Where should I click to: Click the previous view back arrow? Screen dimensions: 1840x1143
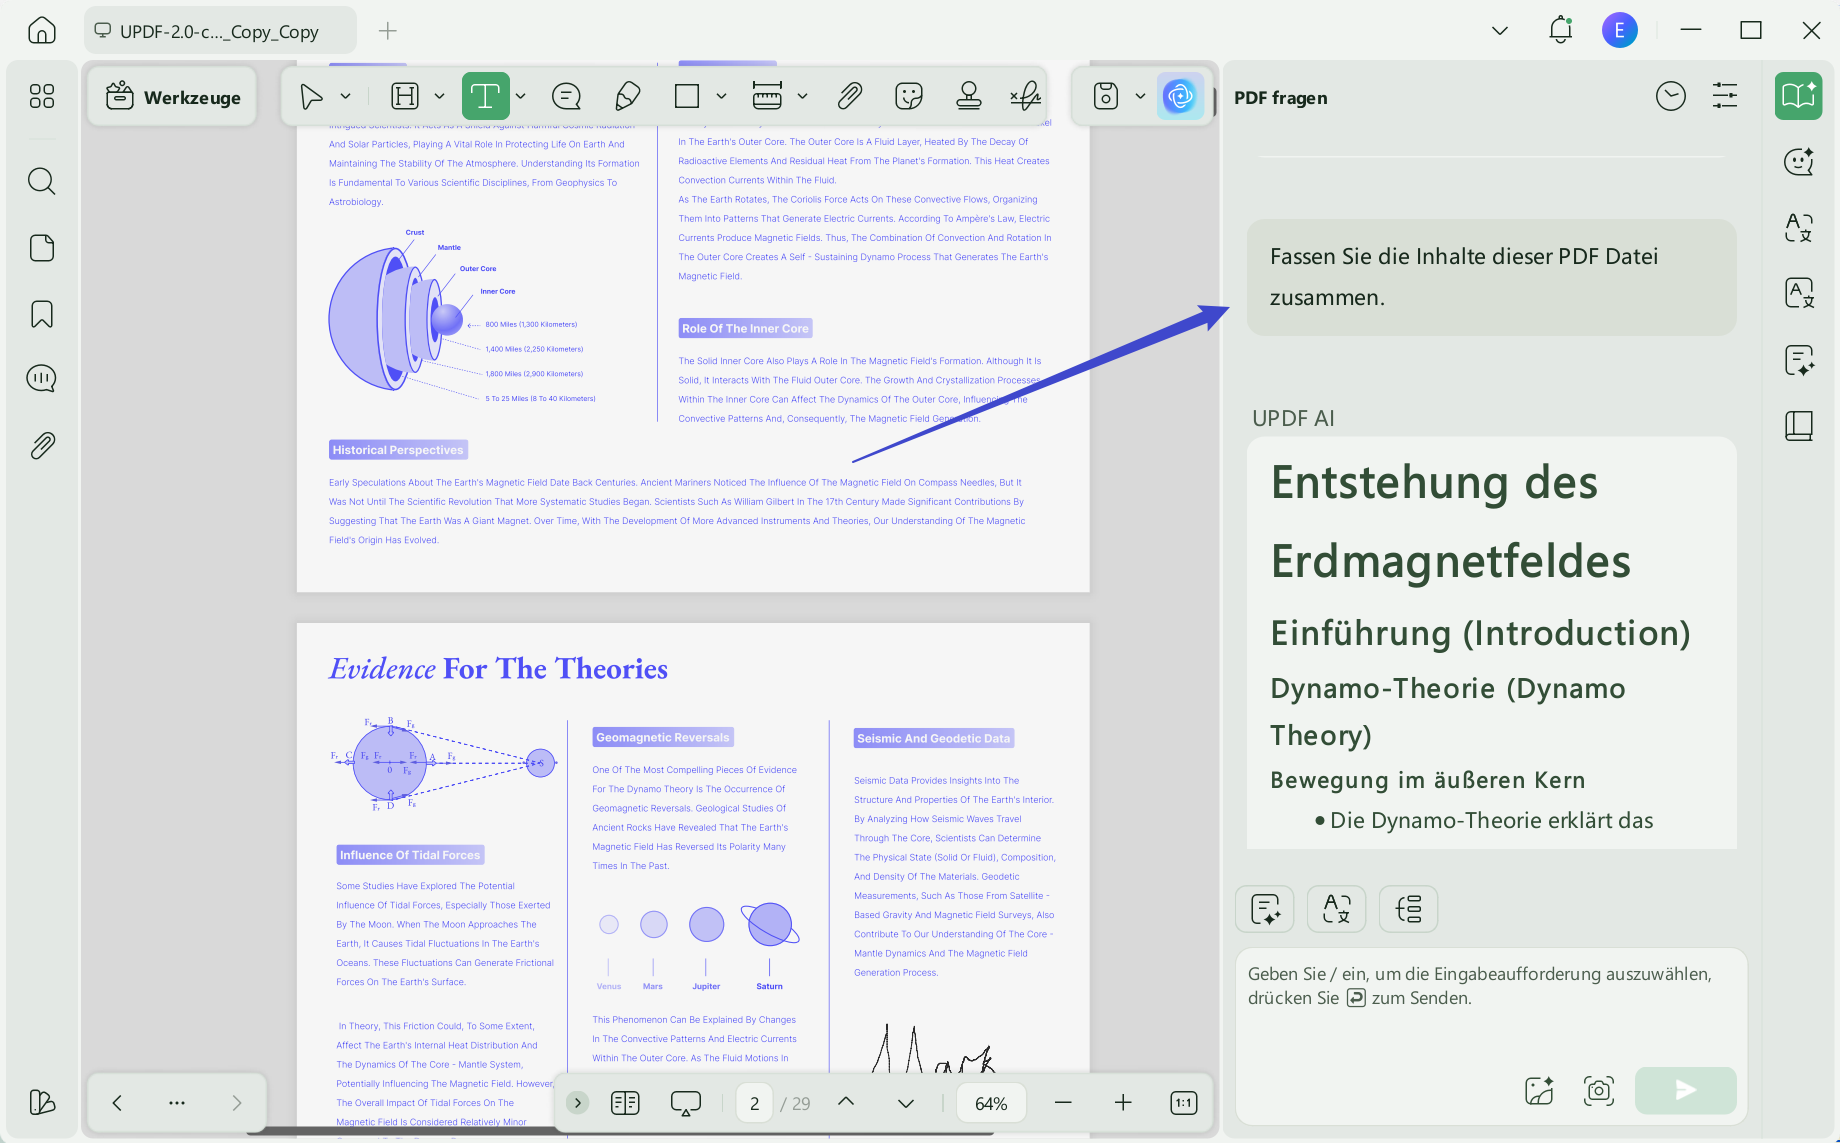[x=117, y=1103]
